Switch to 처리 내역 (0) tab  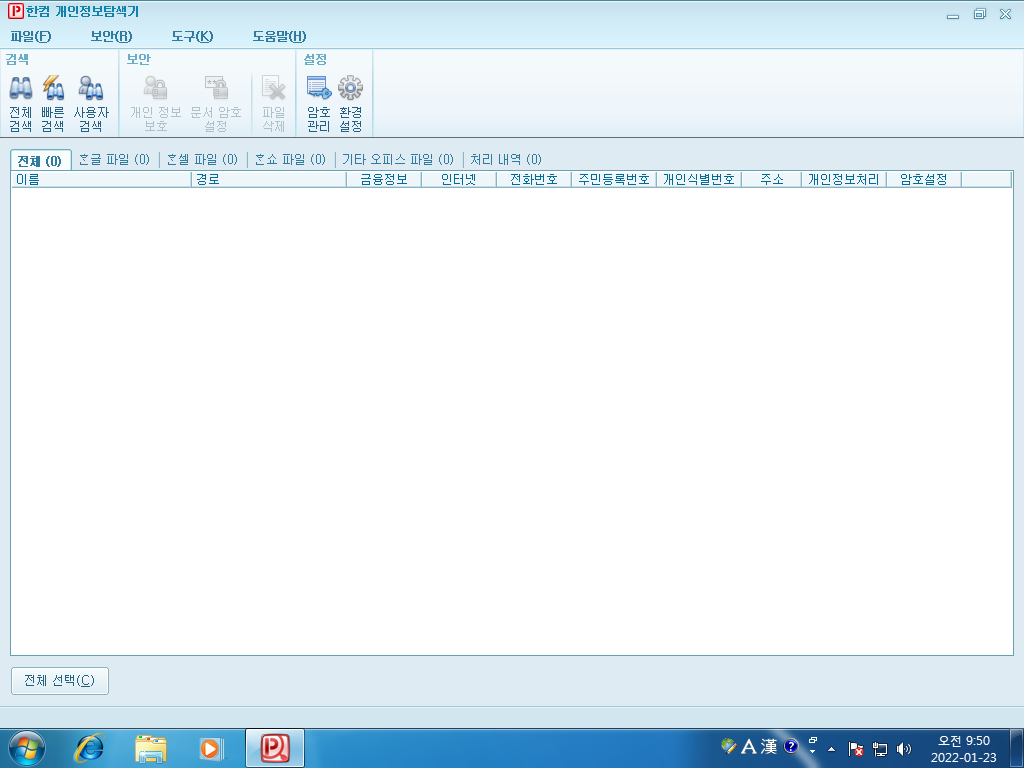(x=506, y=159)
